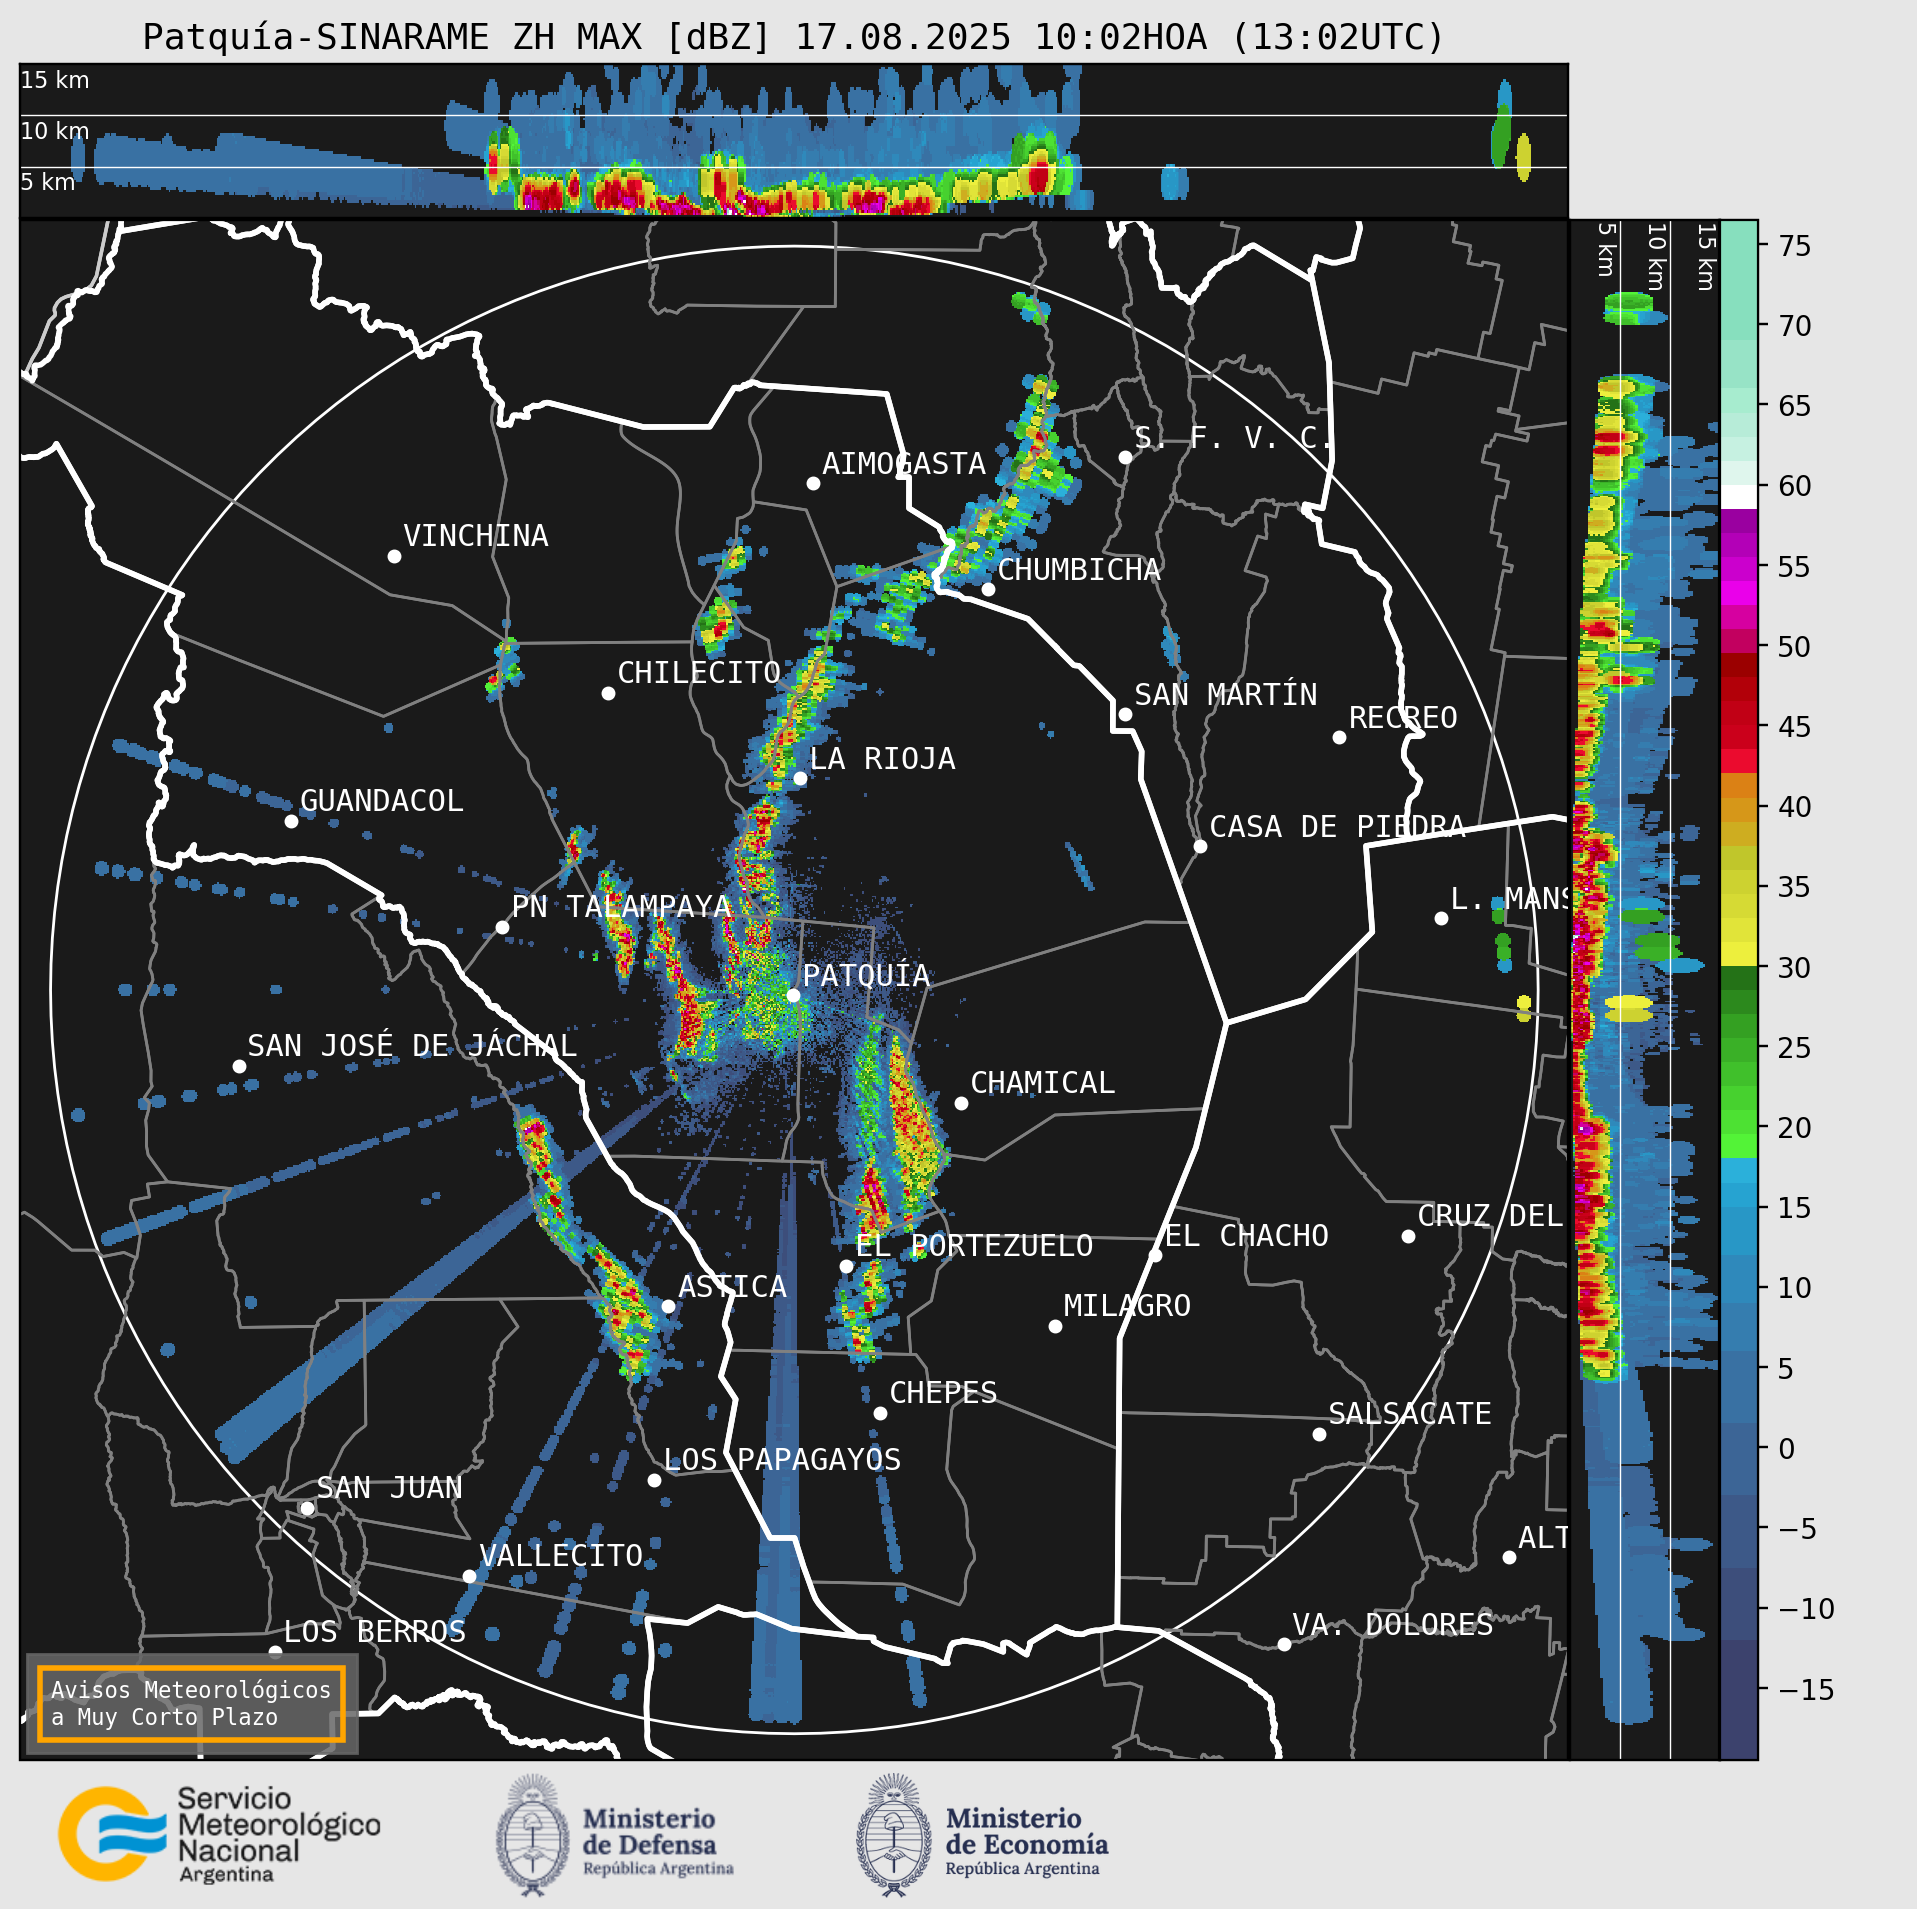Click the Avisos Meteorológicos a Muy Corto Plazo box
1917x1909 pixels.
(191, 1703)
